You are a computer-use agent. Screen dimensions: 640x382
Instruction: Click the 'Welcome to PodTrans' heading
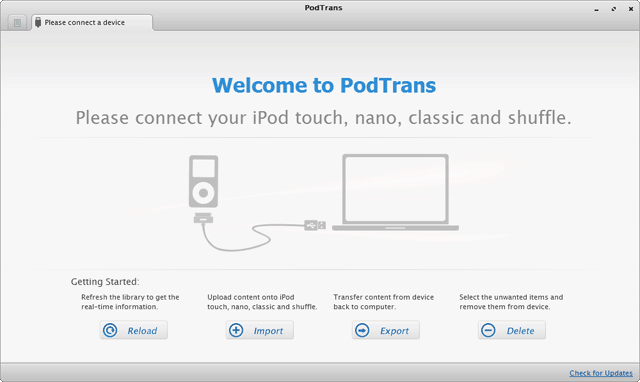pyautogui.click(x=324, y=85)
